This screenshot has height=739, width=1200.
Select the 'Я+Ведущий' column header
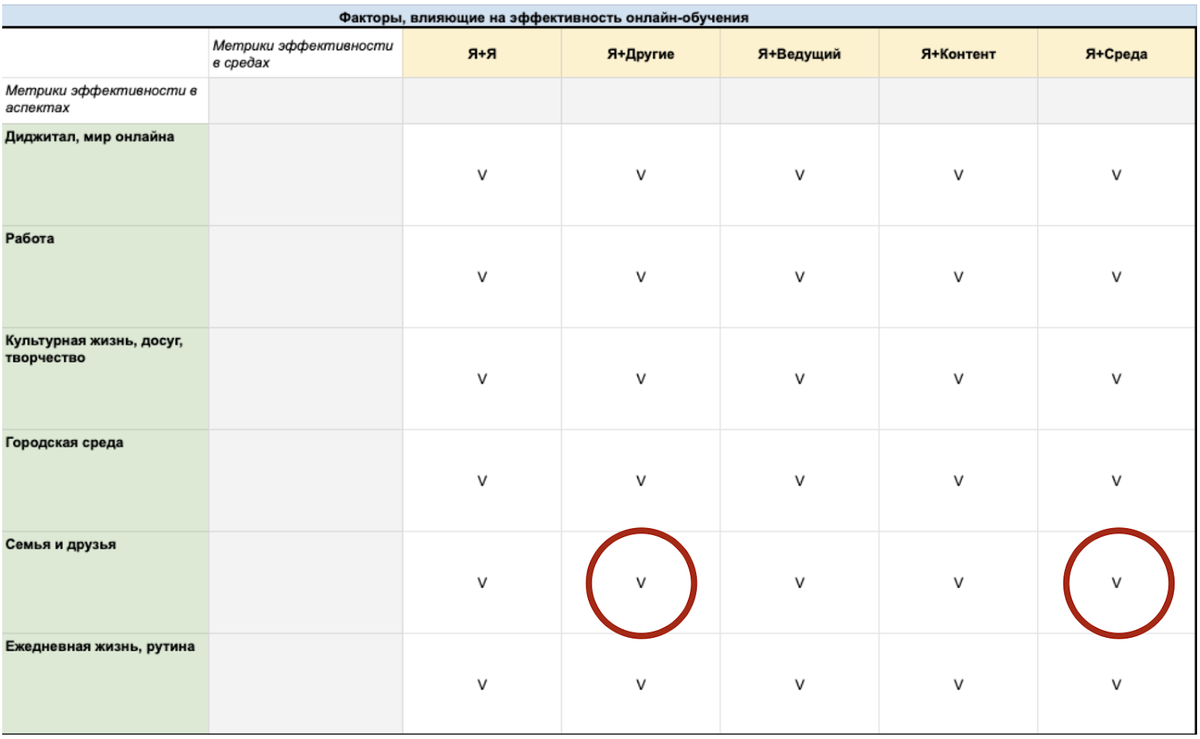799,54
